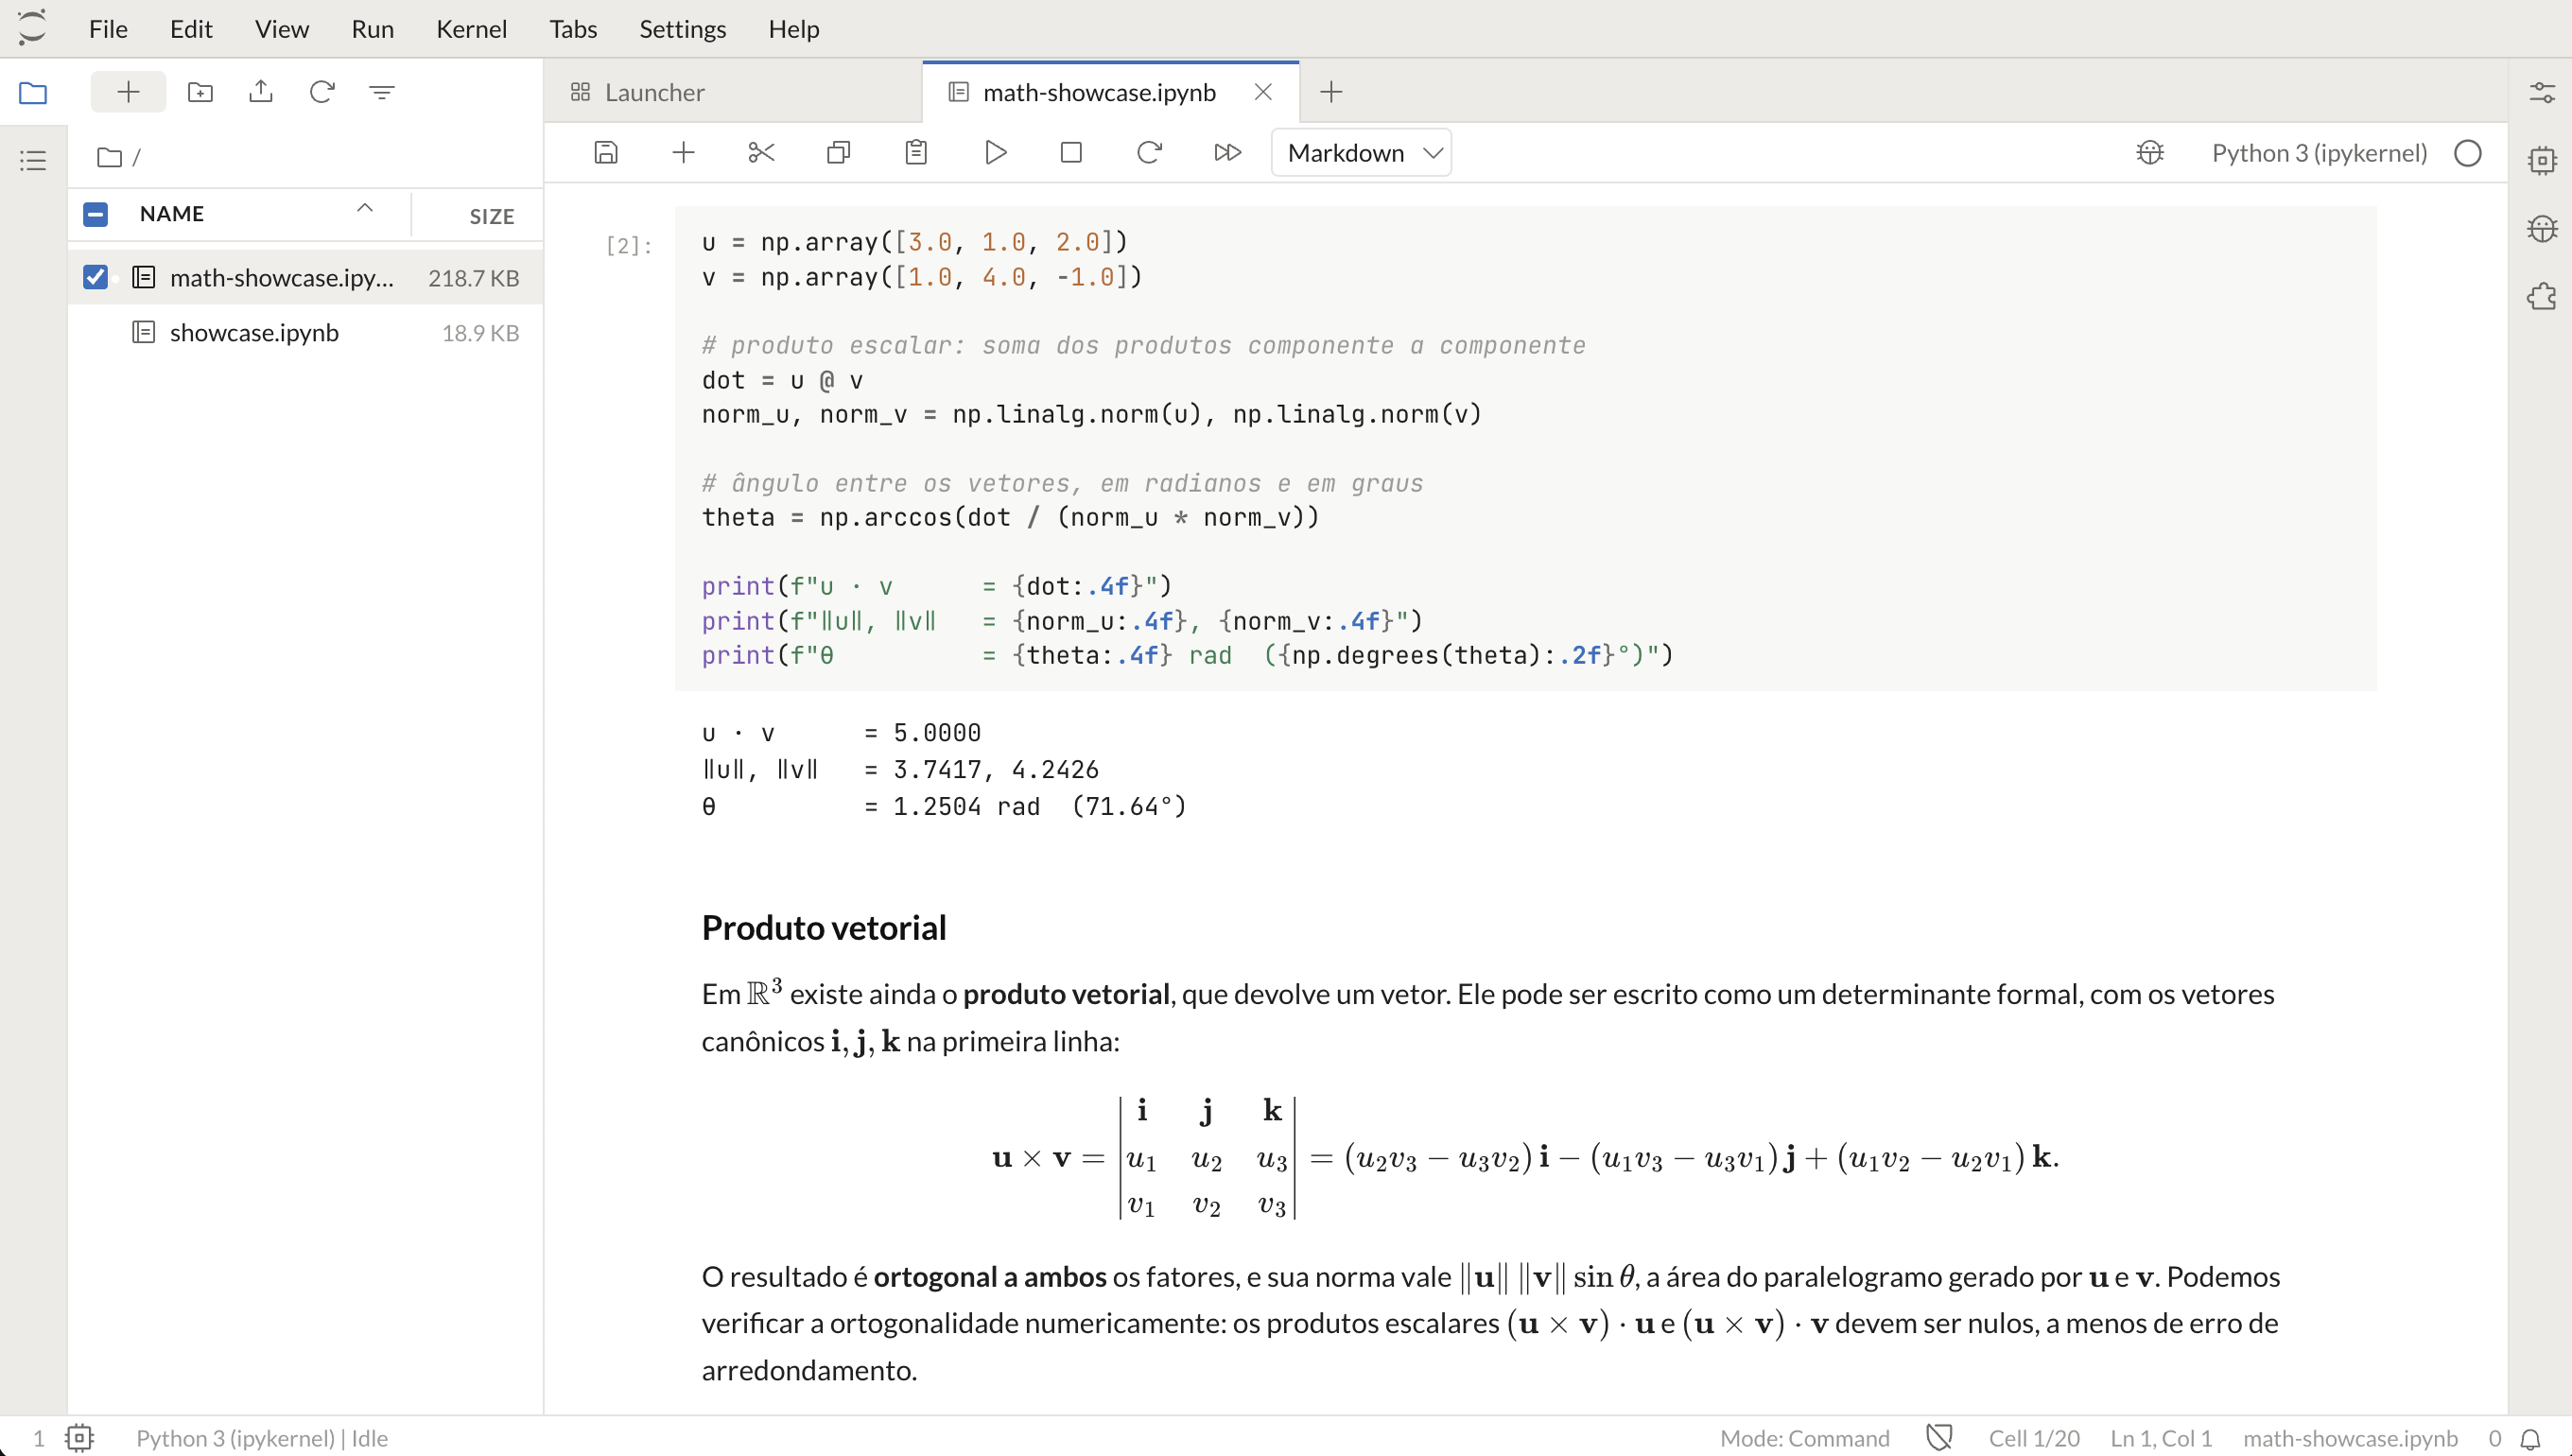Open the Kernel menu
Image resolution: width=2572 pixels, height=1456 pixels.
(471, 29)
